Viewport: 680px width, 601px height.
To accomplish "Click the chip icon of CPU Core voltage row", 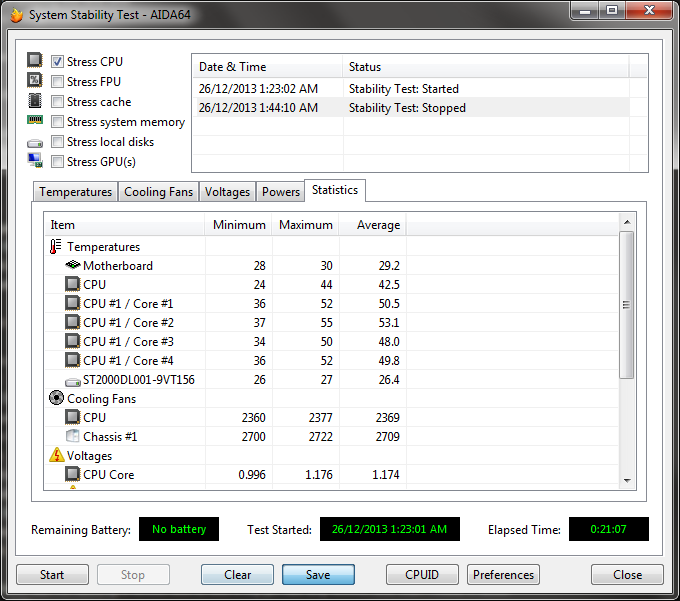I will point(72,474).
